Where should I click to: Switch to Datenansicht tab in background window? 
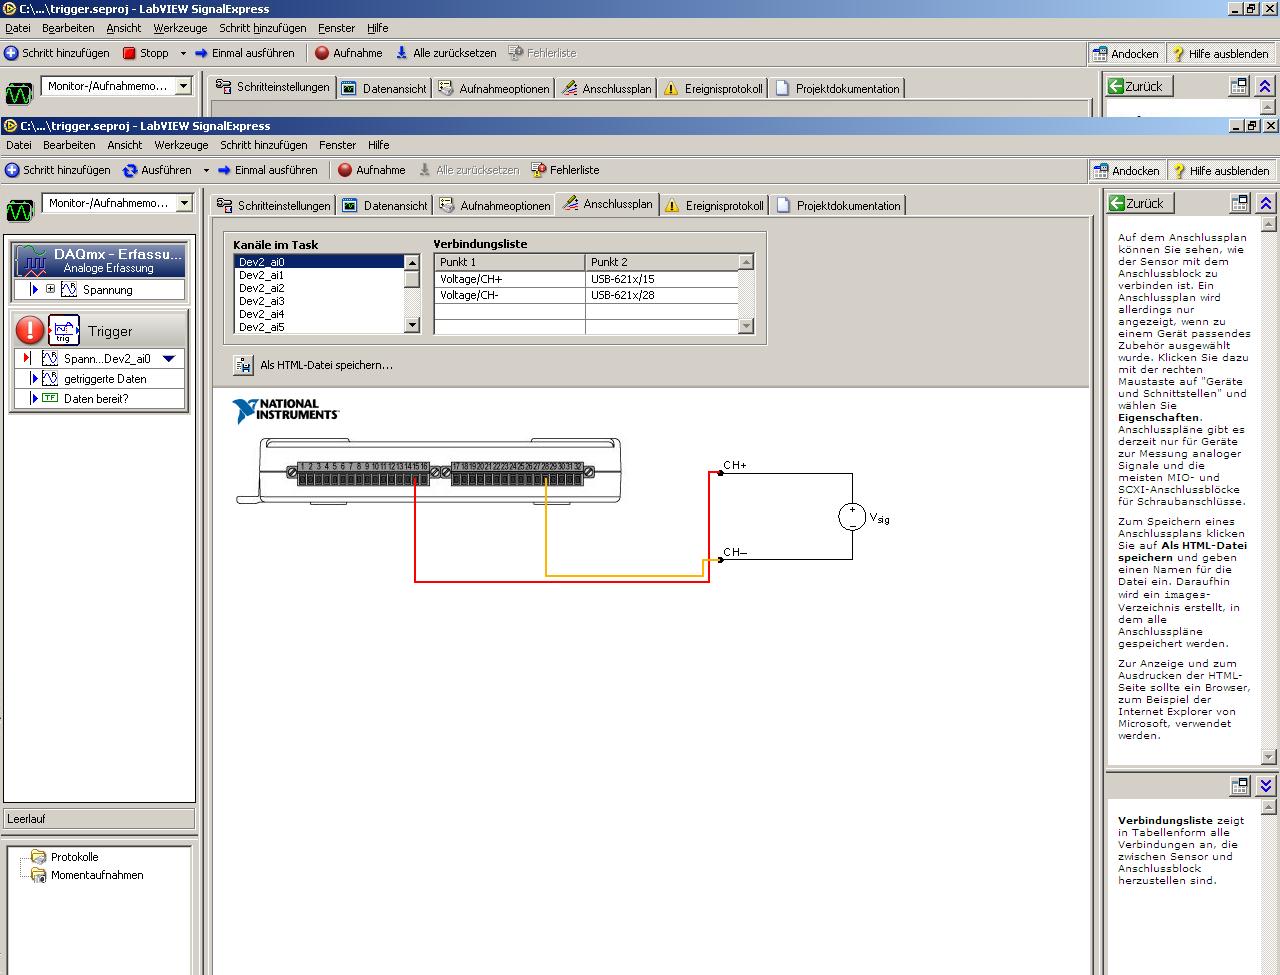(385, 88)
